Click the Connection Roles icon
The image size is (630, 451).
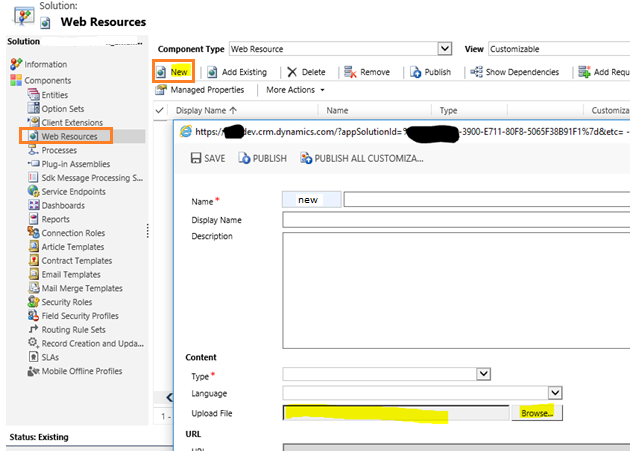(33, 232)
